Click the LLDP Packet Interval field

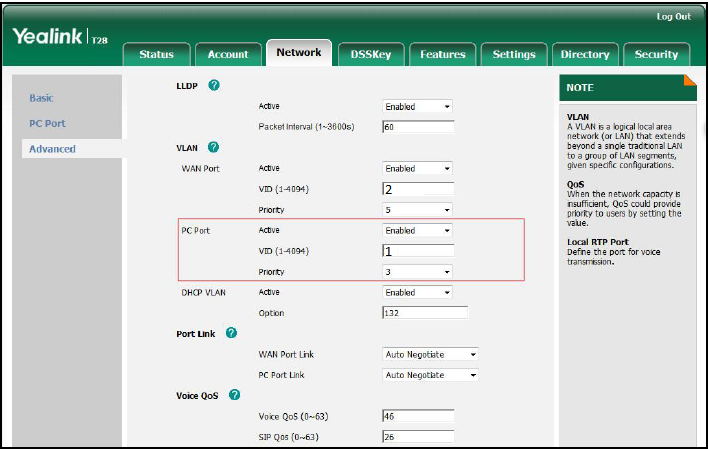point(418,127)
